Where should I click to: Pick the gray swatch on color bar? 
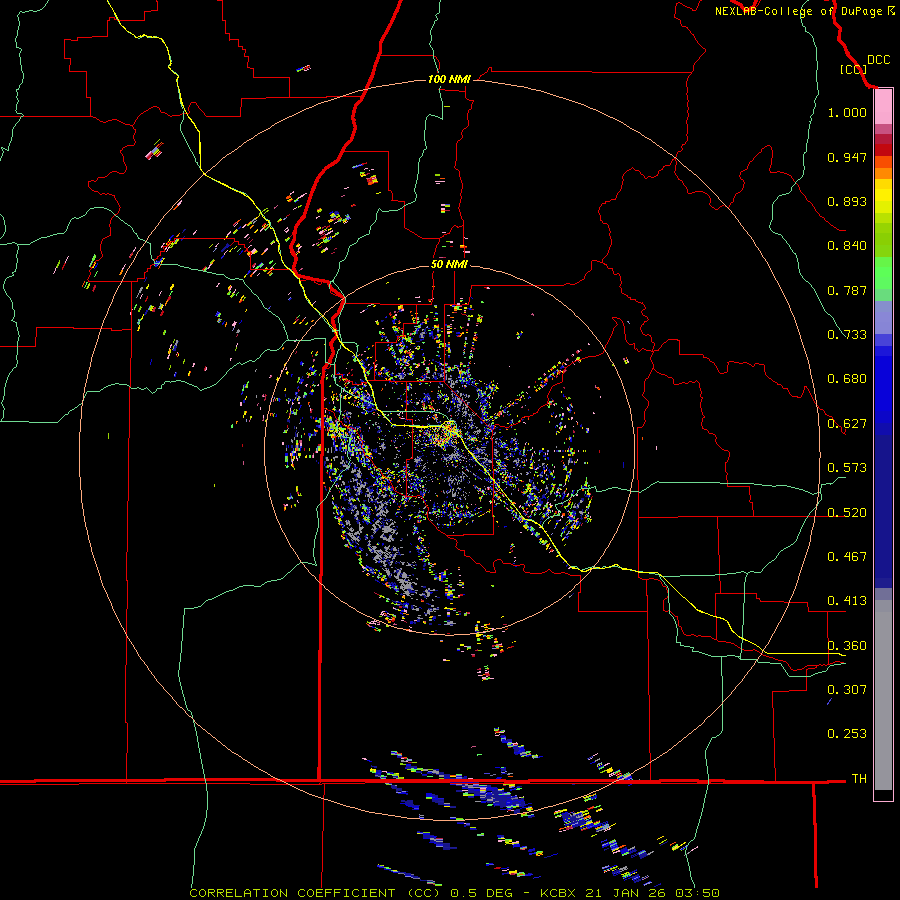point(883,695)
